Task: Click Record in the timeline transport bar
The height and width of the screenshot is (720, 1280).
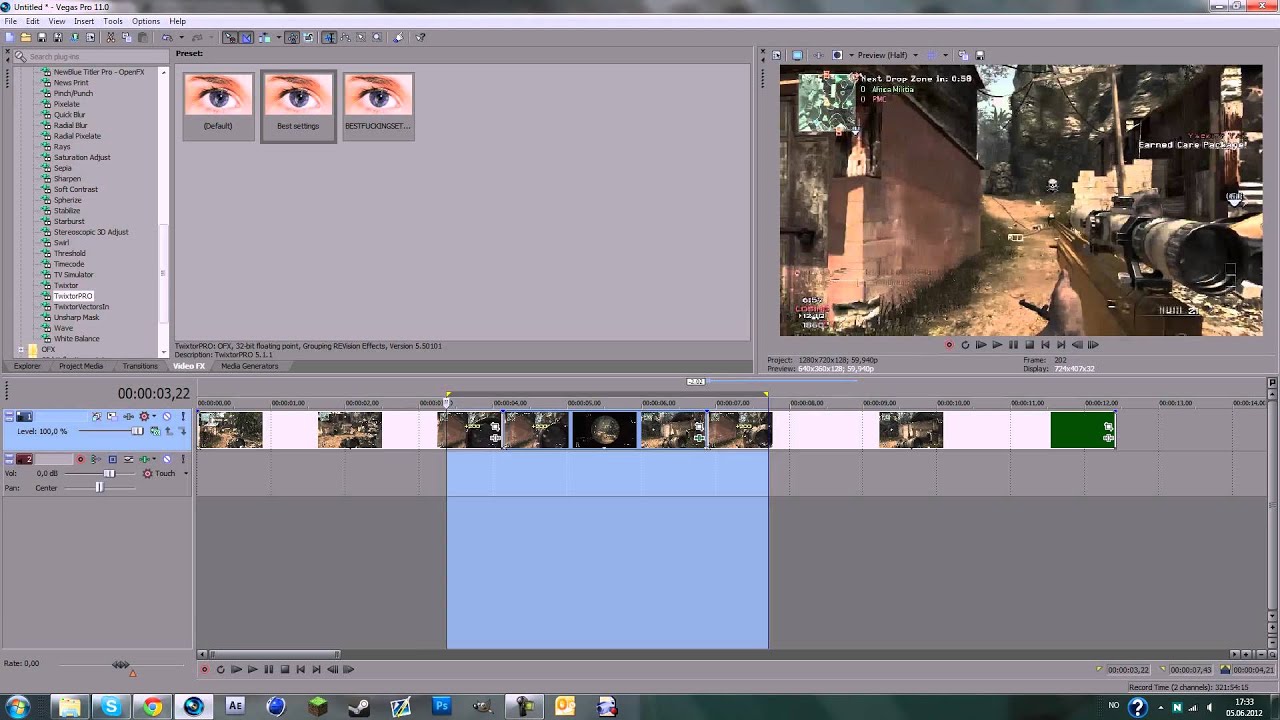Action: pyautogui.click(x=204, y=670)
